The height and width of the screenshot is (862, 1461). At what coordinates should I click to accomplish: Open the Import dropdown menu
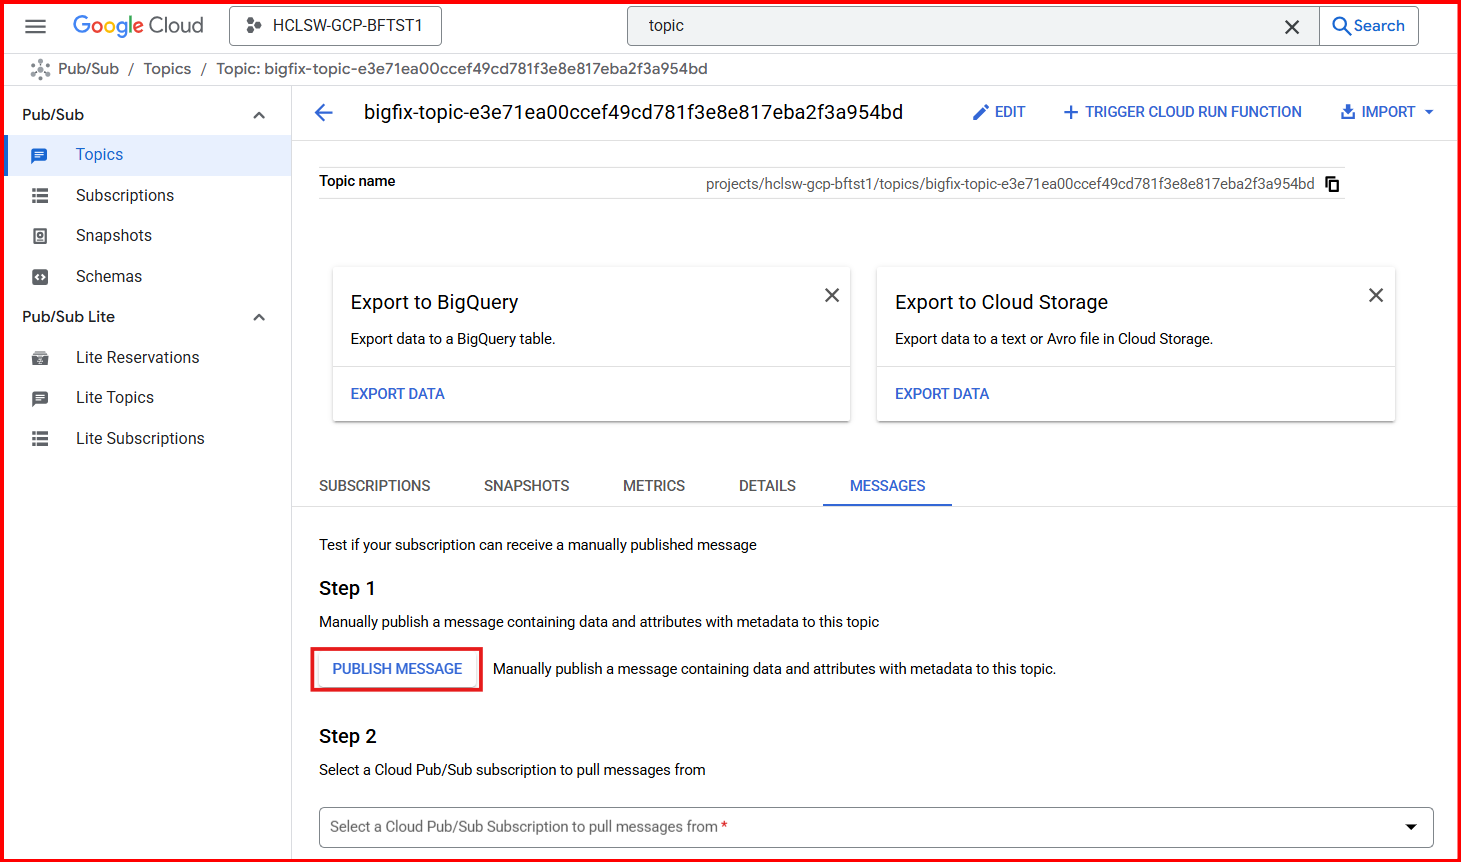pyautogui.click(x=1387, y=112)
